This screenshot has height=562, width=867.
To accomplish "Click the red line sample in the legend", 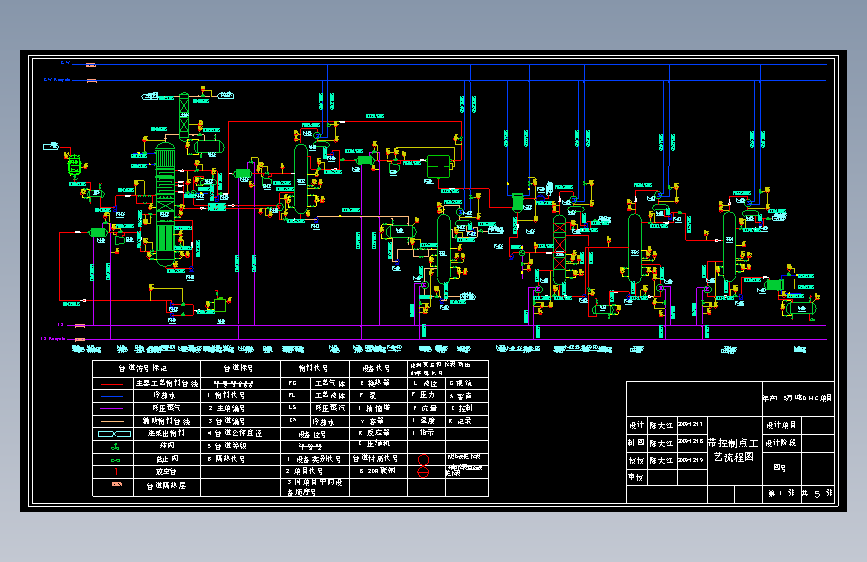I will click(112, 384).
